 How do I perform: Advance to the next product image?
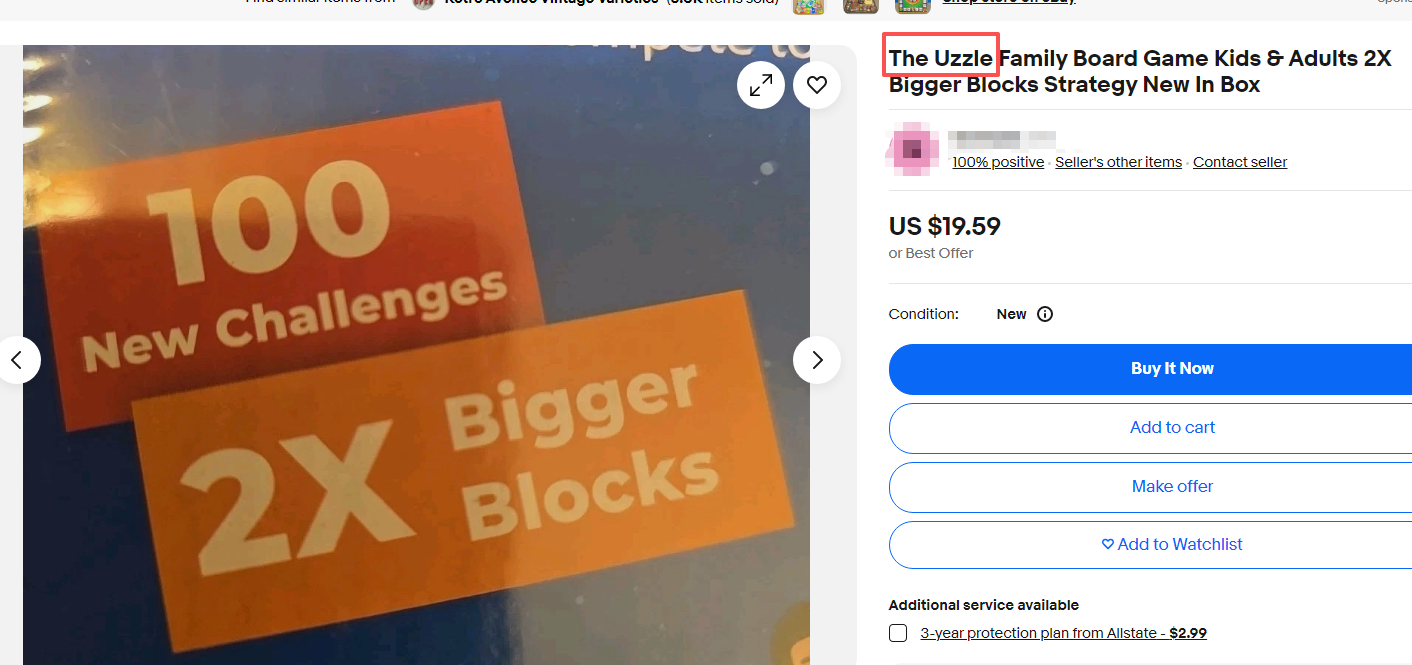tap(817, 360)
